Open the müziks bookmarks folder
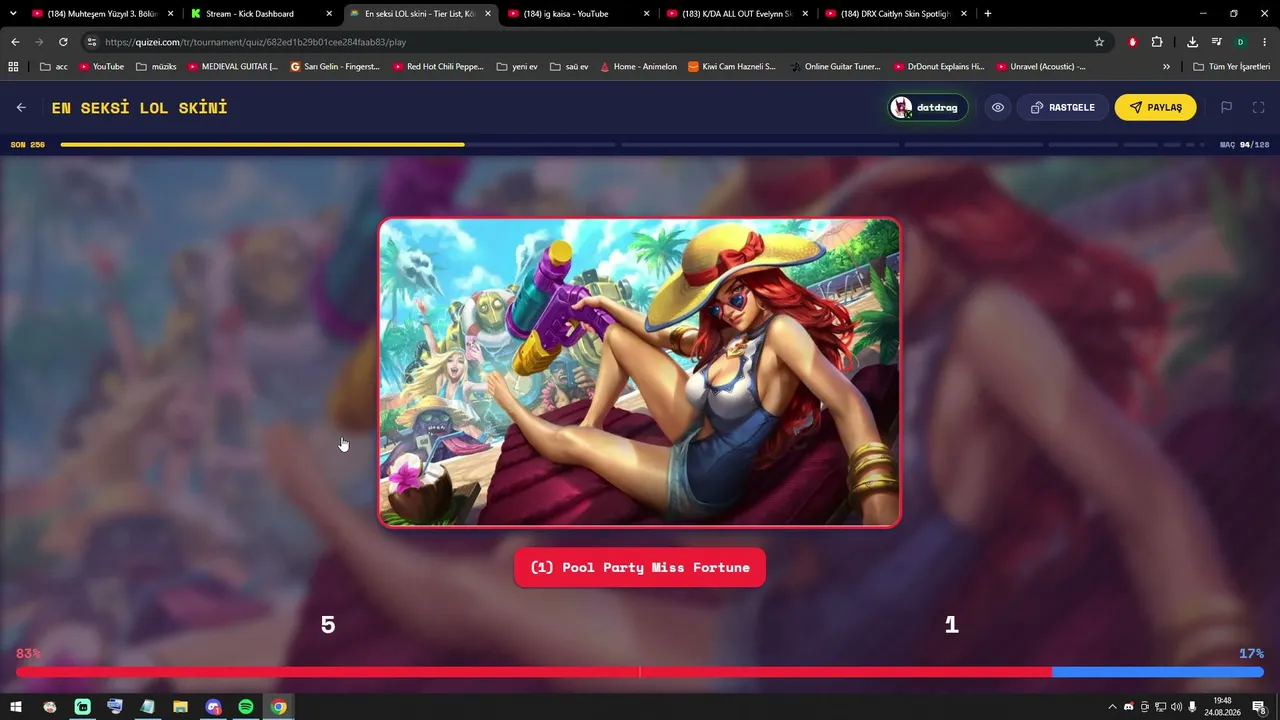1280x720 pixels. (x=156, y=66)
